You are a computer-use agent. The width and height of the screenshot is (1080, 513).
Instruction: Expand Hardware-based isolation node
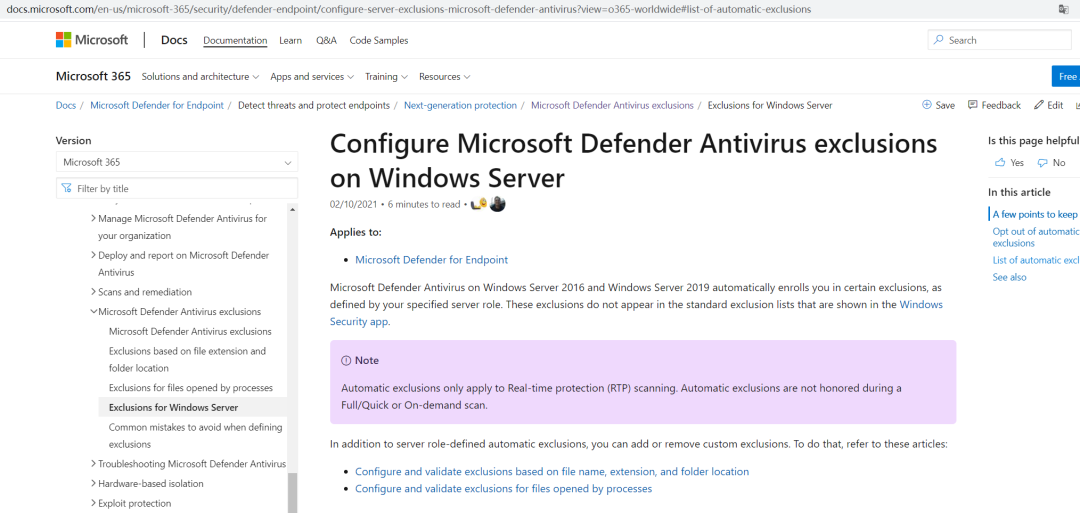click(x=94, y=483)
